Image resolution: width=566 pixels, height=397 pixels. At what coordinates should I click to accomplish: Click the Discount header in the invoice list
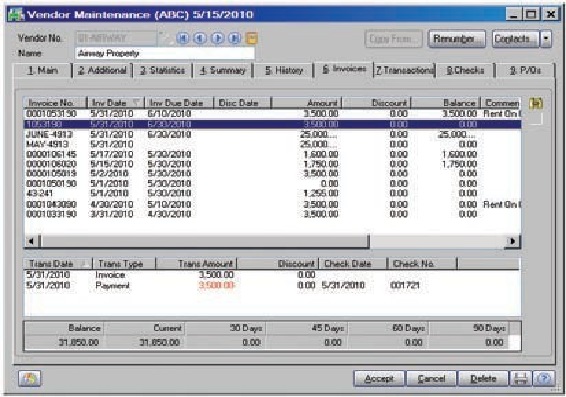click(376, 103)
